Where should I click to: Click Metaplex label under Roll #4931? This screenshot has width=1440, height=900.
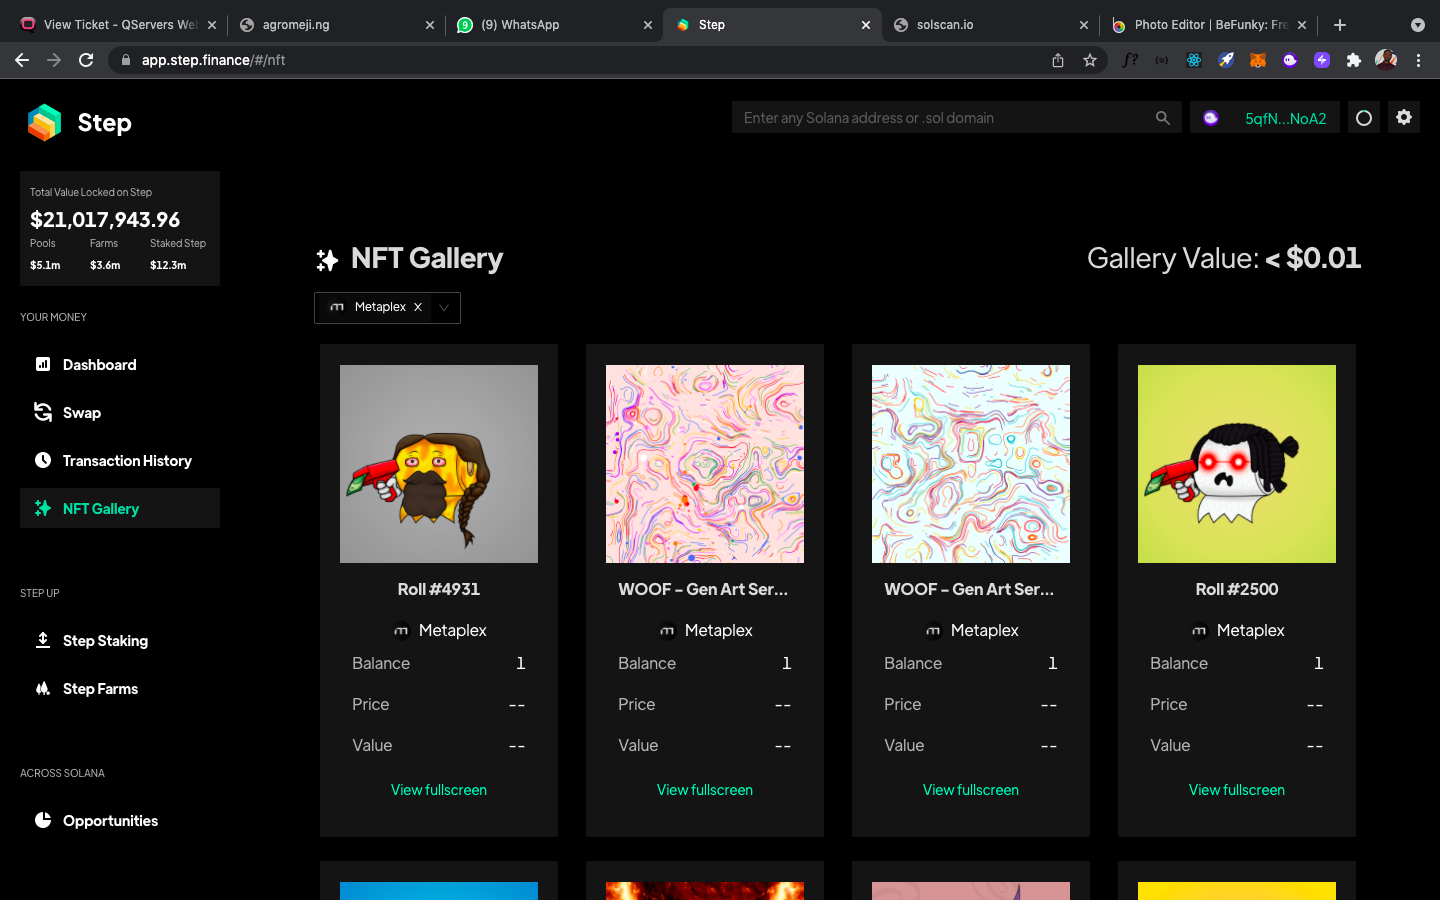[x=452, y=631]
